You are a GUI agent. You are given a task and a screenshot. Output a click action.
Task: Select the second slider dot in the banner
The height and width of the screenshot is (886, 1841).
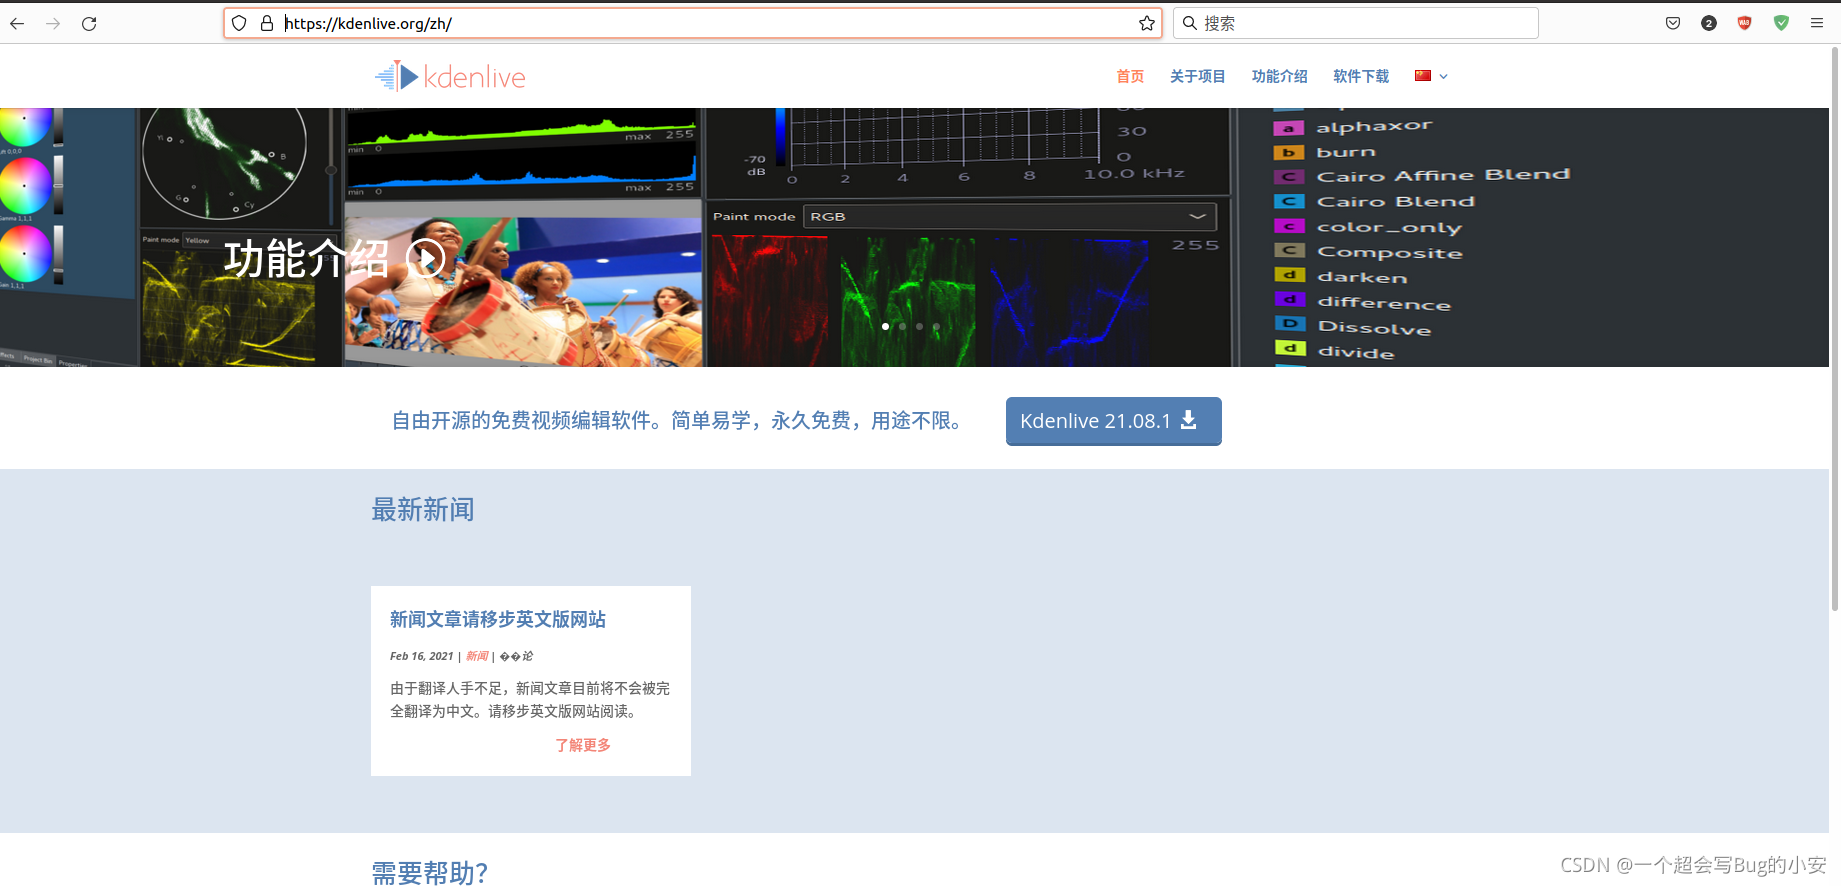(x=902, y=326)
